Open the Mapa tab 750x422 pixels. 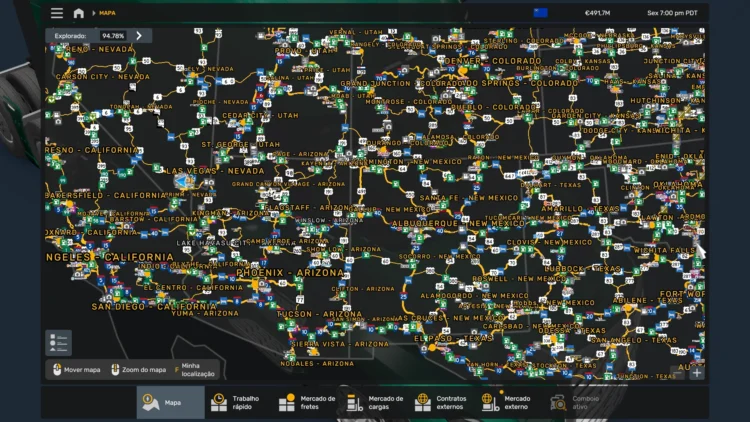(170, 402)
